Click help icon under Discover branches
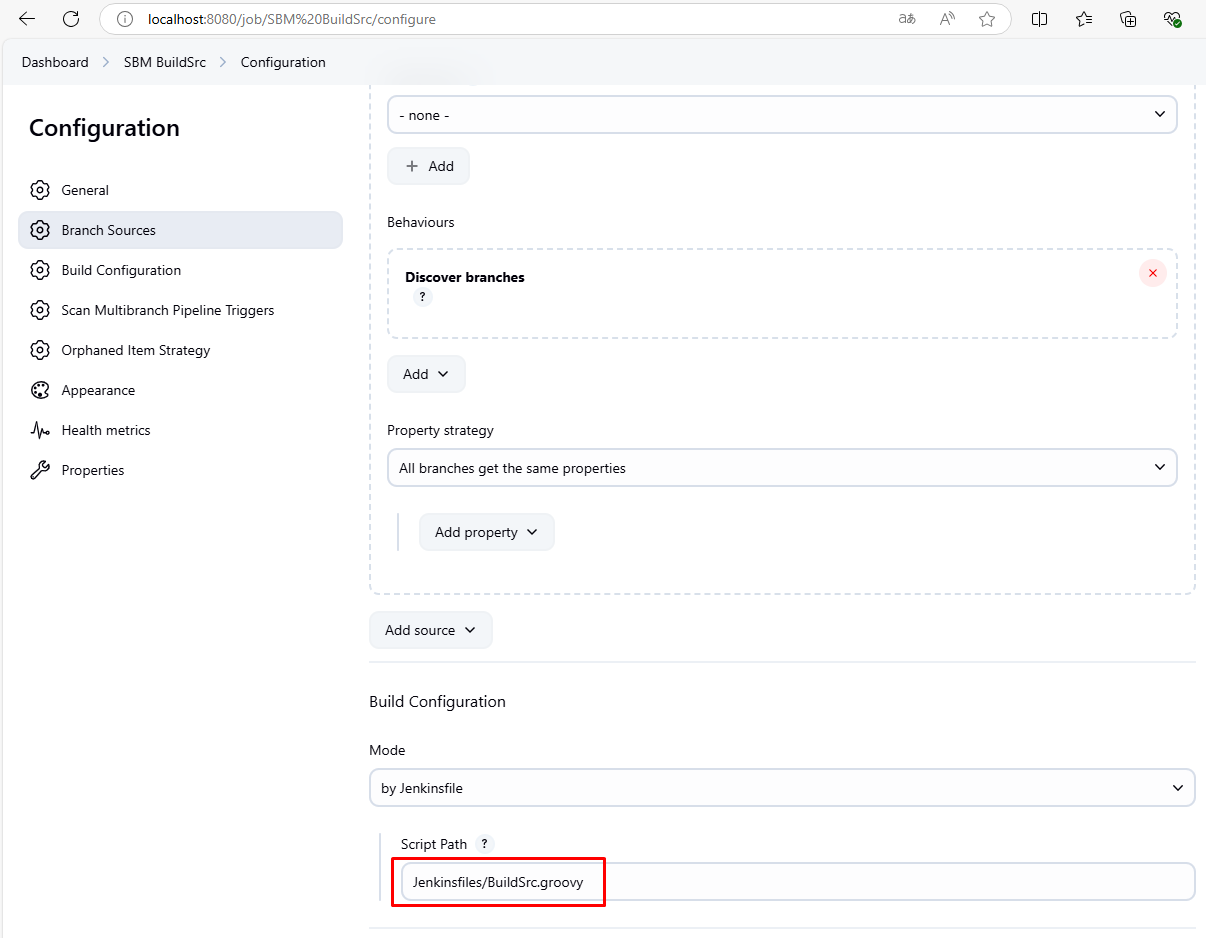 click(422, 297)
